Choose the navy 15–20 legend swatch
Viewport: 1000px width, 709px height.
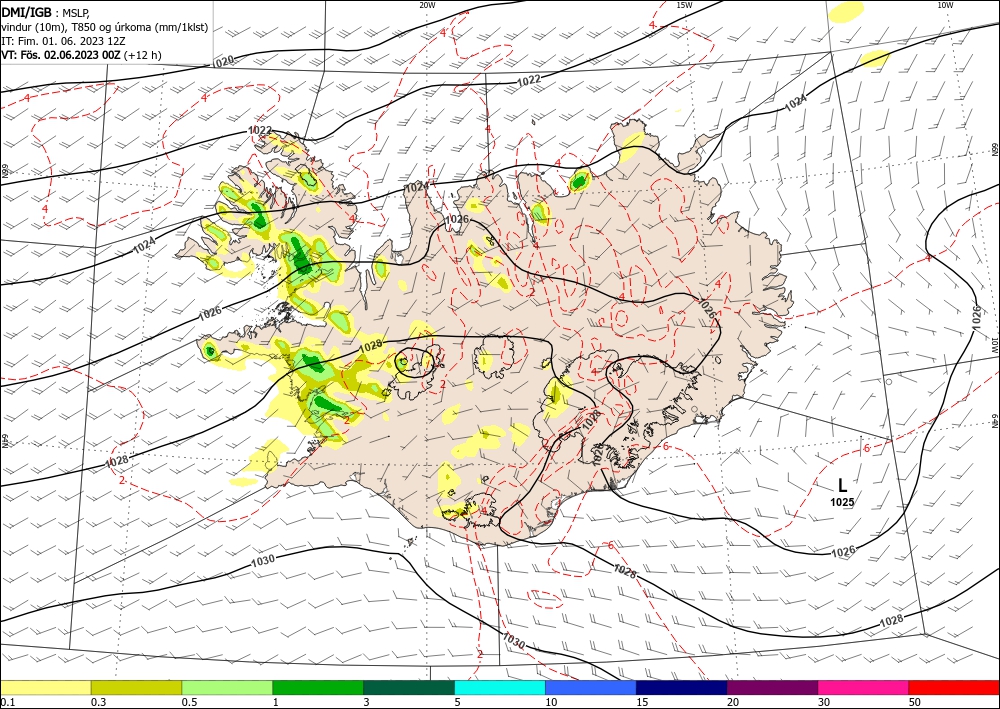[682, 687]
